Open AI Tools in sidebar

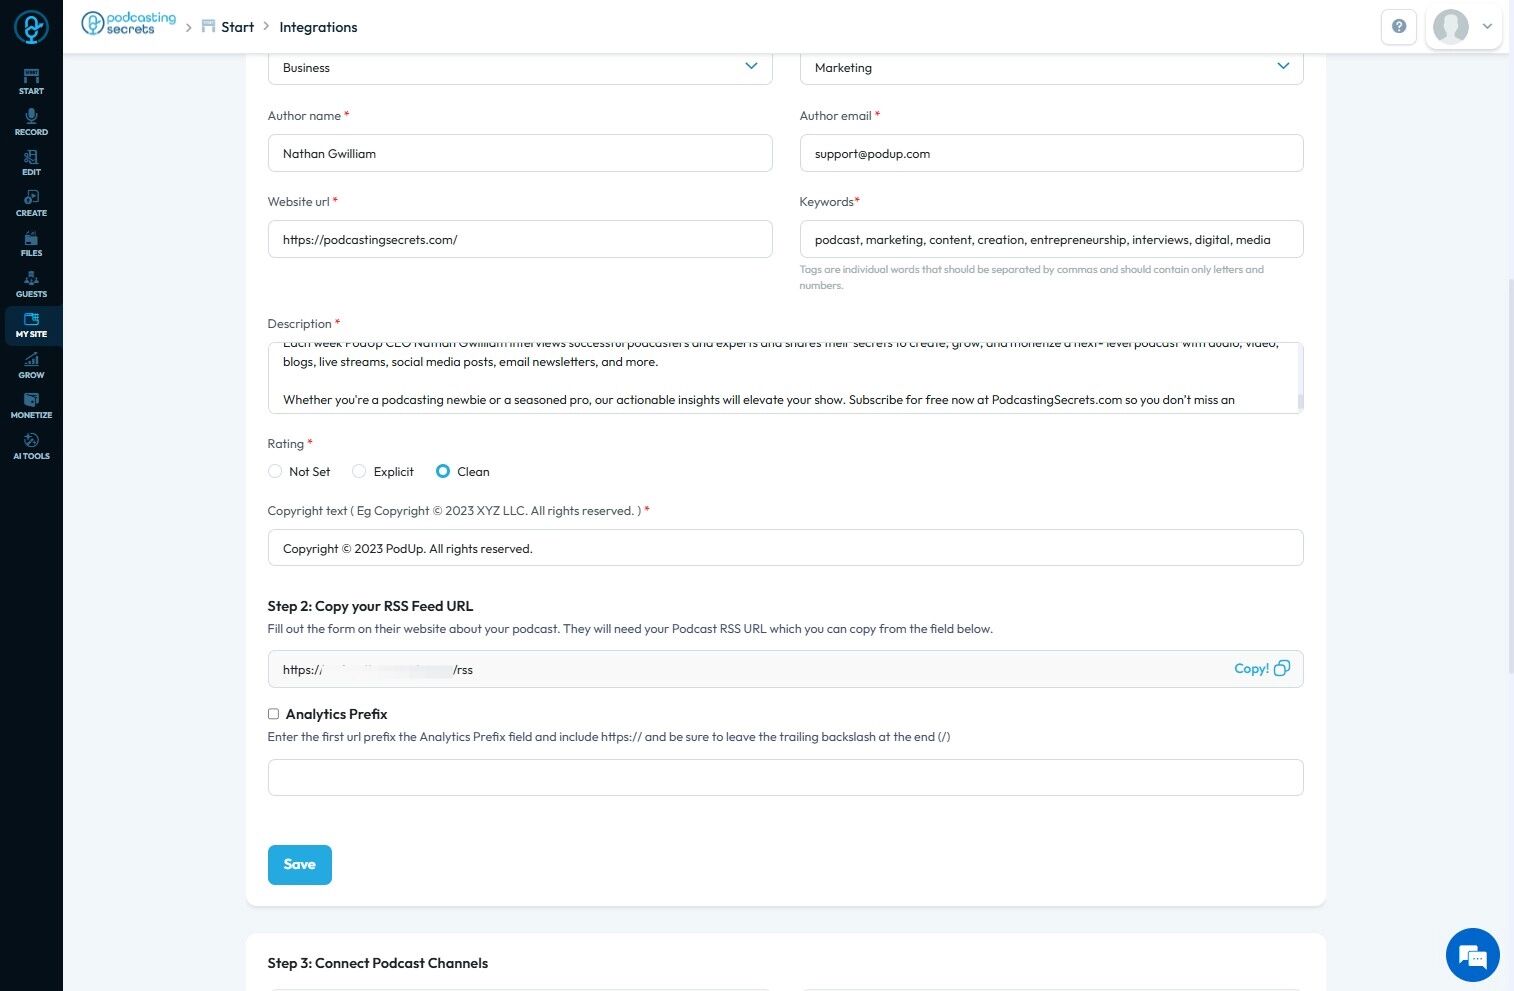click(31, 446)
